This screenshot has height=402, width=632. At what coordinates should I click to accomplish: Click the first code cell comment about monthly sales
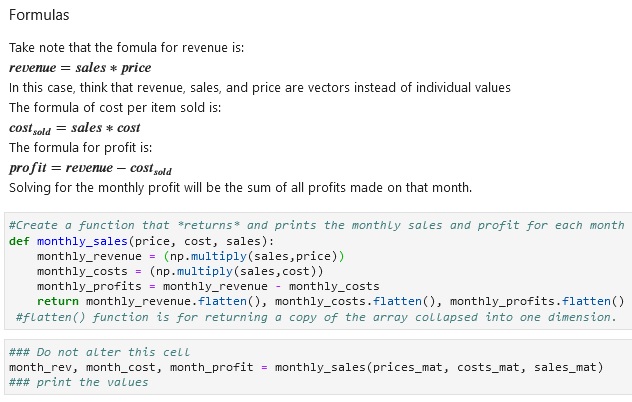316,225
